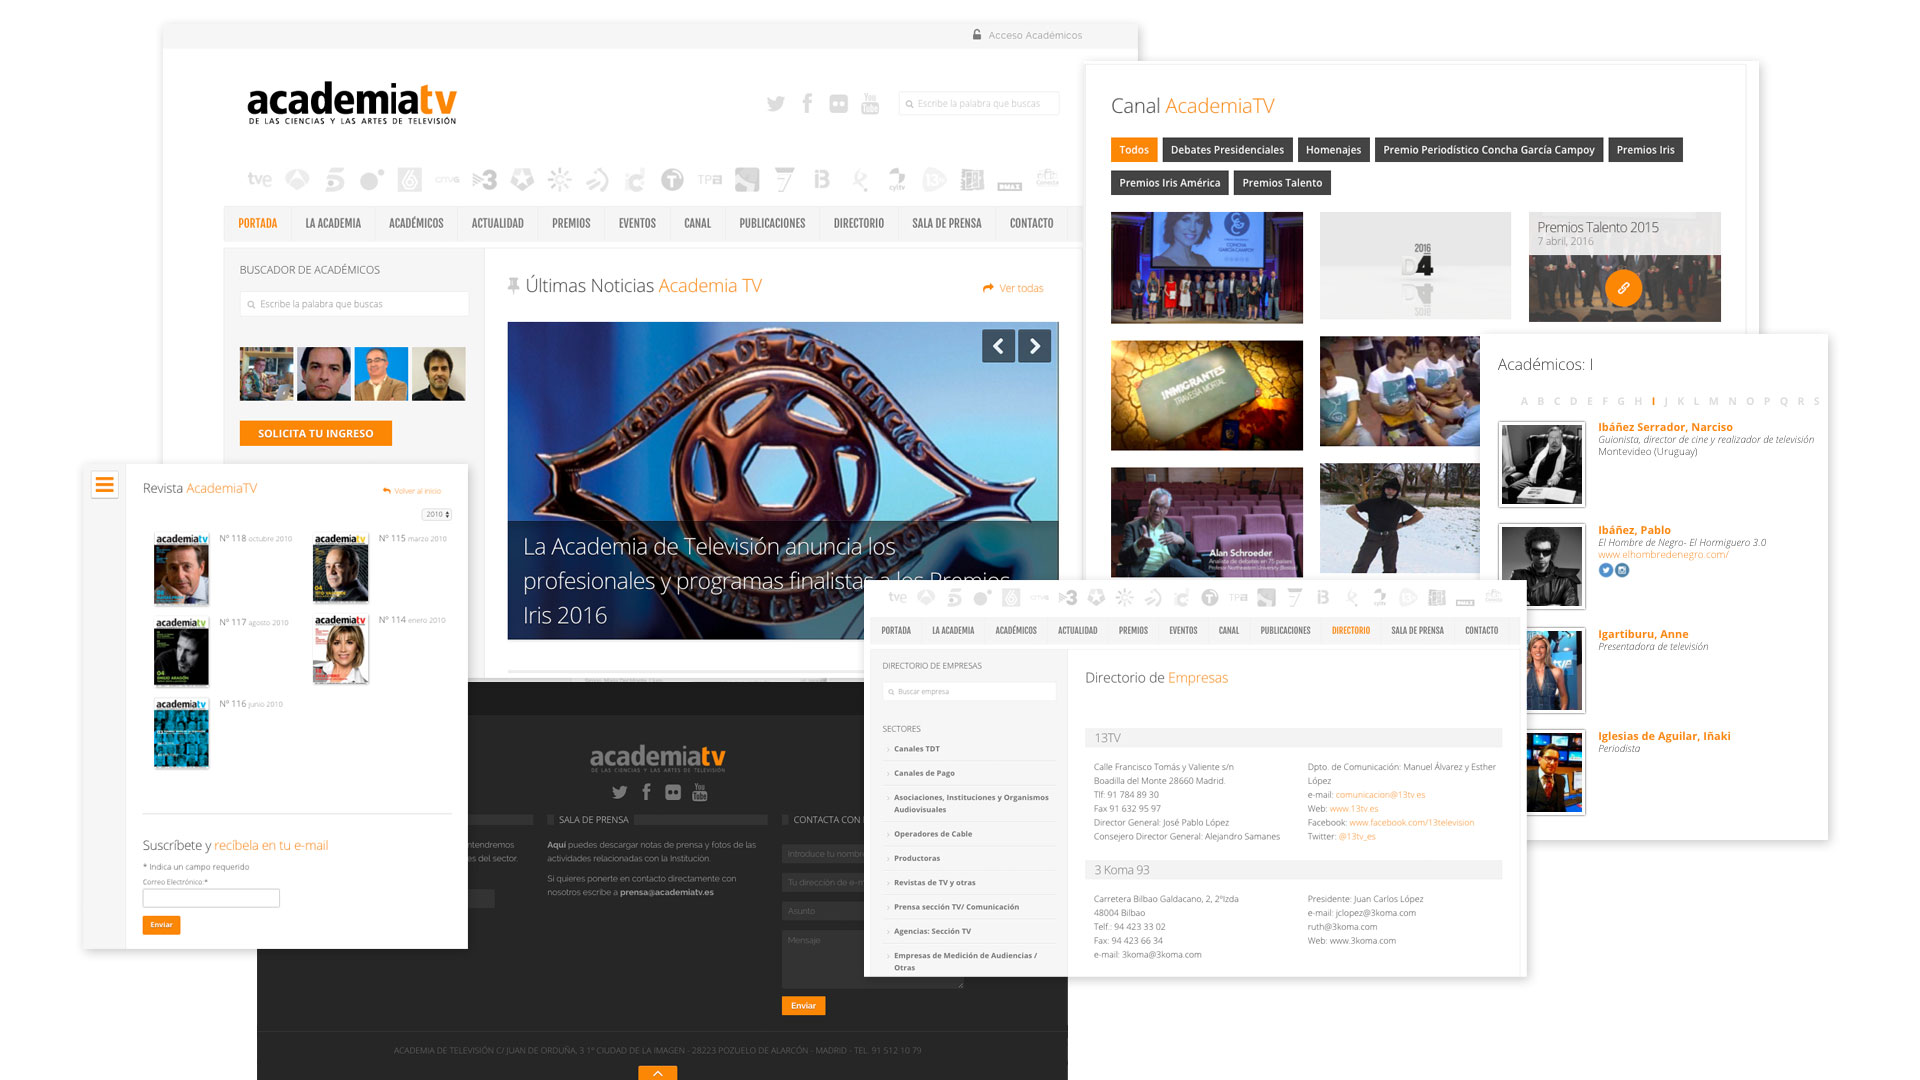Expand Asociaciones, Instituciones y Organismos Audiovisuales
1920x1080 pixels.
point(970,803)
